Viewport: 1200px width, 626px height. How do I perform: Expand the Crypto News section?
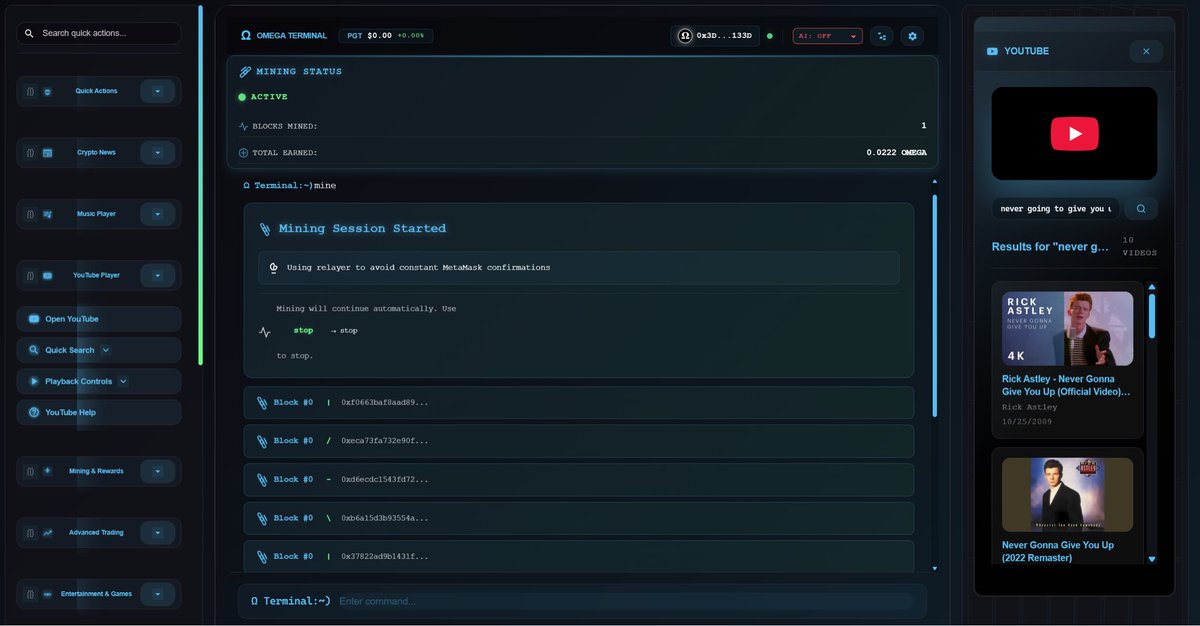coord(157,153)
